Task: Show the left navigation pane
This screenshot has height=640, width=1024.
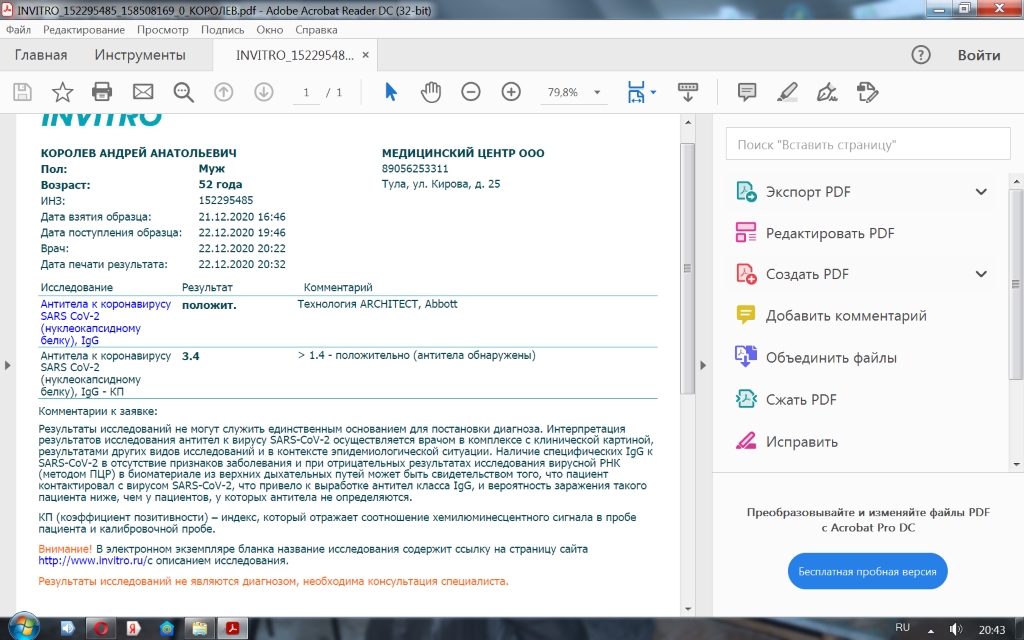Action: coord(7,365)
